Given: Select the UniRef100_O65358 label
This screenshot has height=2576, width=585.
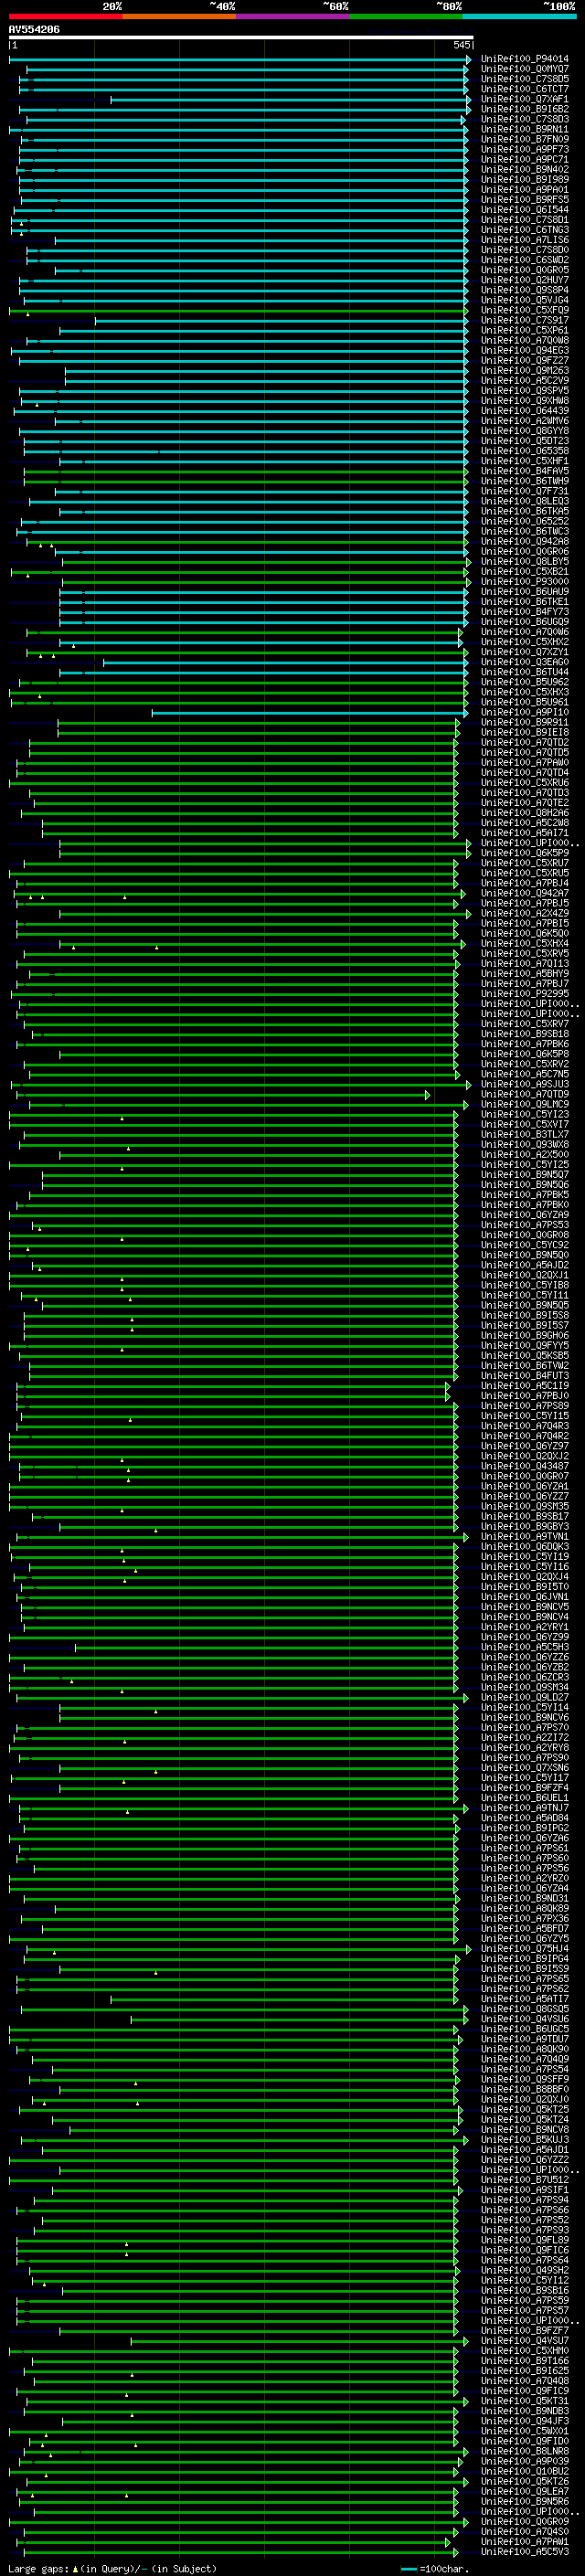Looking at the screenshot, I should click(525, 451).
